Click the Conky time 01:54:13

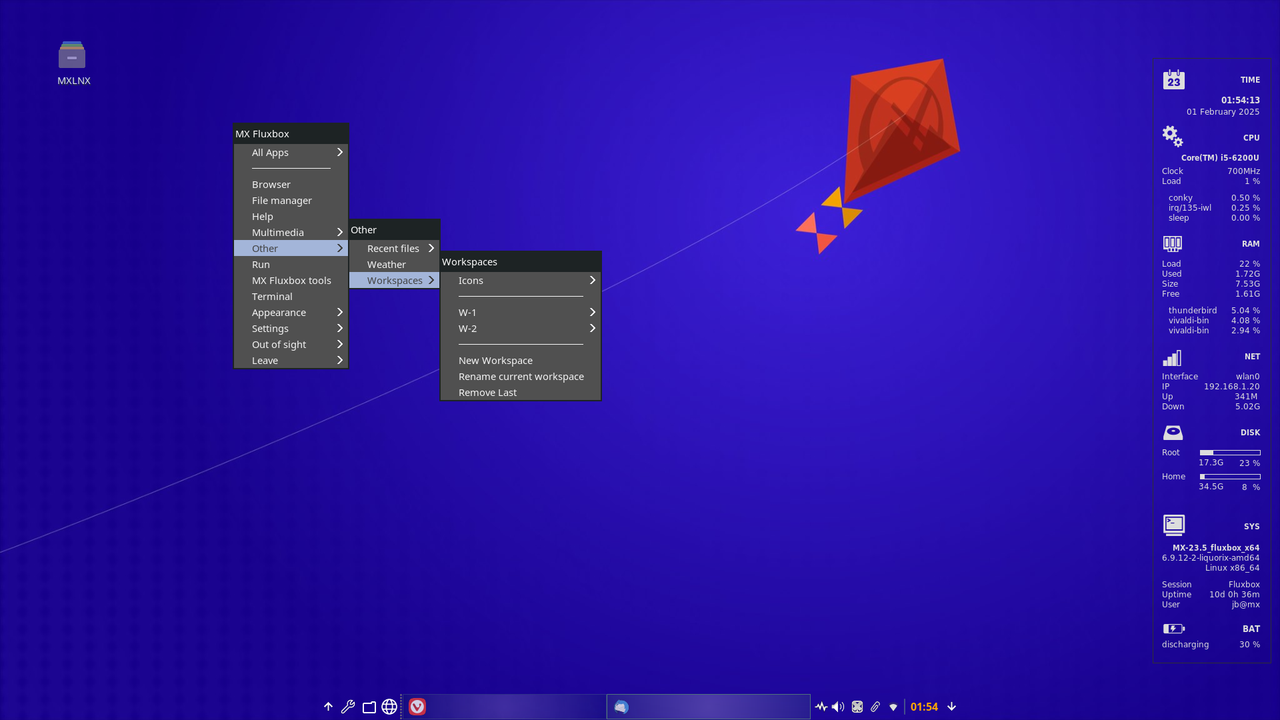(x=1240, y=100)
